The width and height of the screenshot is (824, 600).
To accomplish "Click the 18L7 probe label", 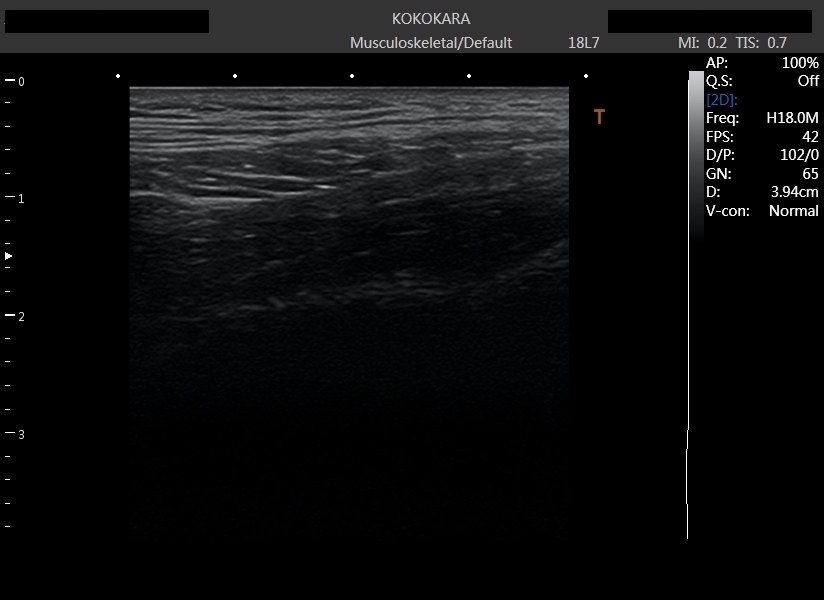I will pos(583,43).
